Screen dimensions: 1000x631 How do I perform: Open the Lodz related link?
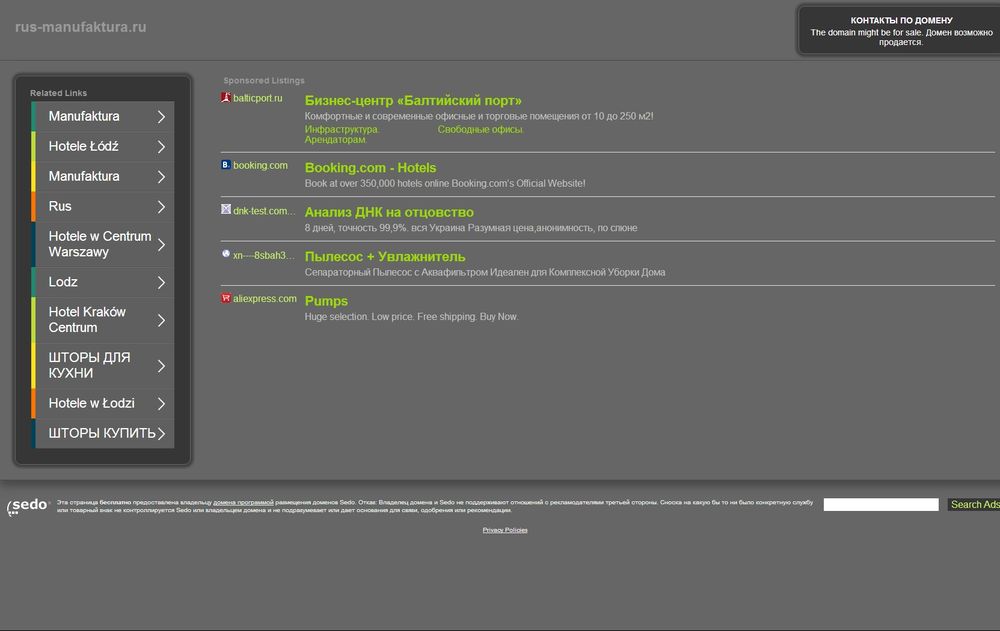coord(63,281)
